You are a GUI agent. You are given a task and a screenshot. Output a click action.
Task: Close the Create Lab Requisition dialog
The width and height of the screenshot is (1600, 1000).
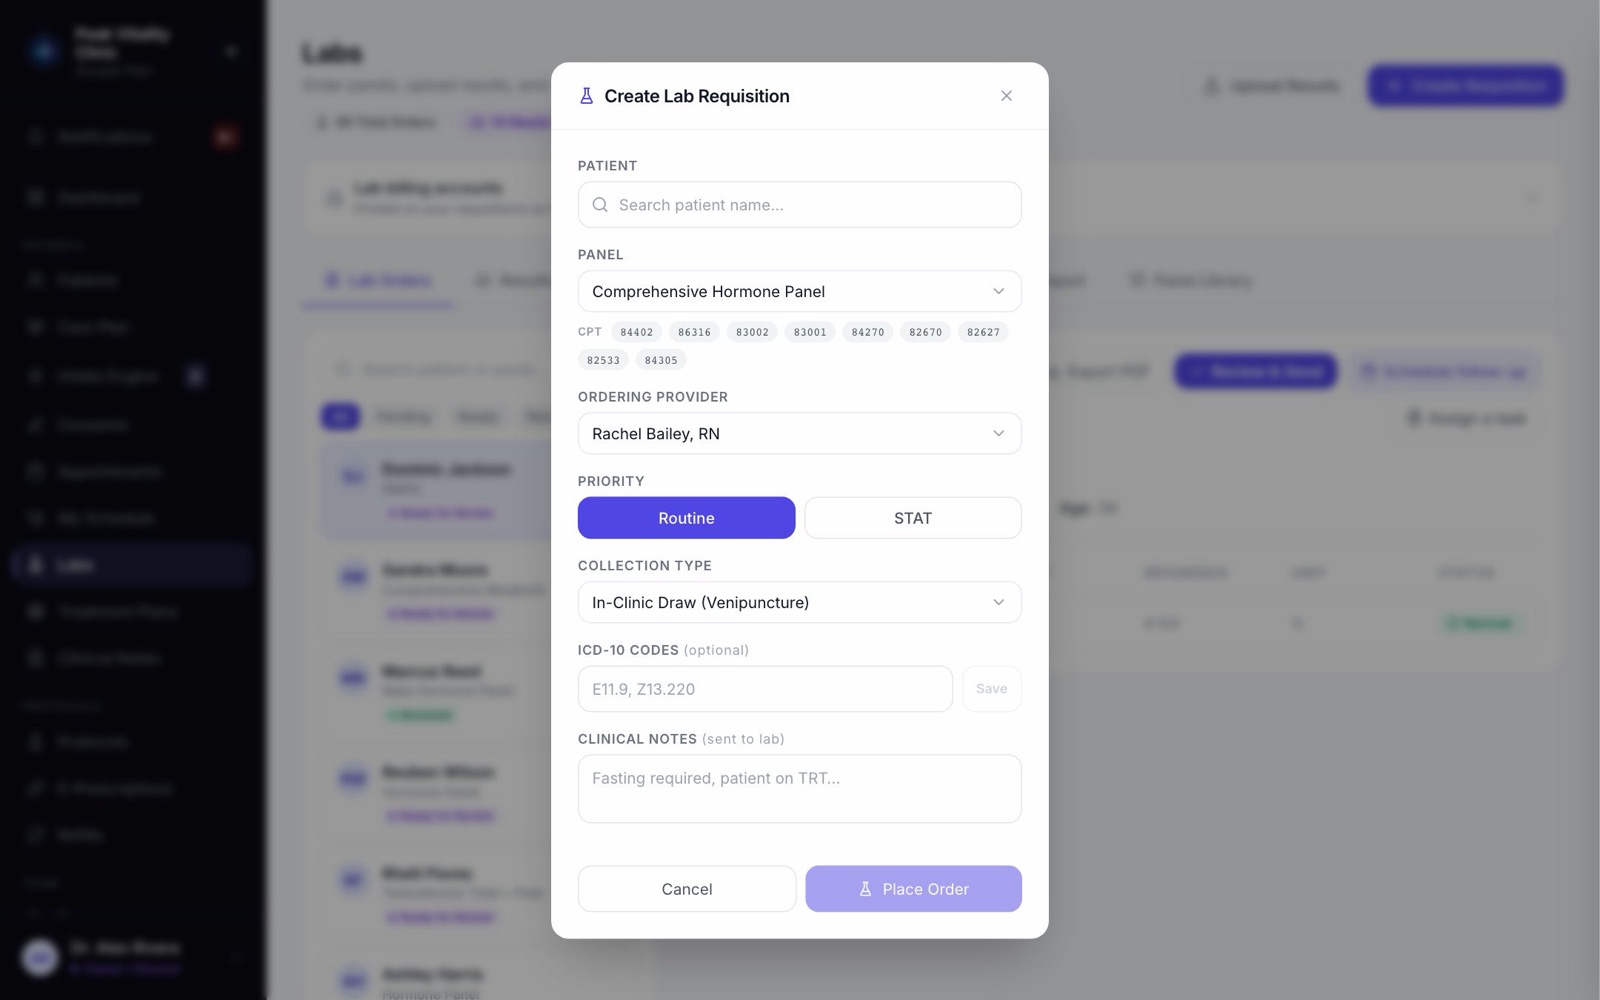coord(1006,96)
